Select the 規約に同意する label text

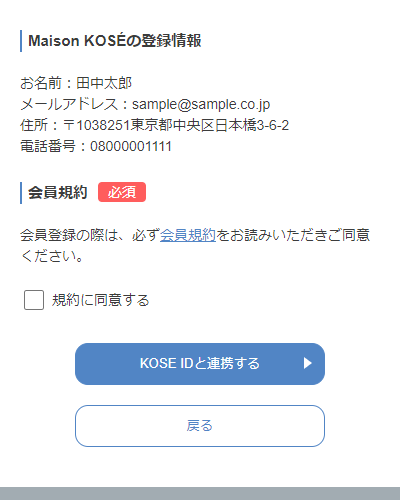101,300
